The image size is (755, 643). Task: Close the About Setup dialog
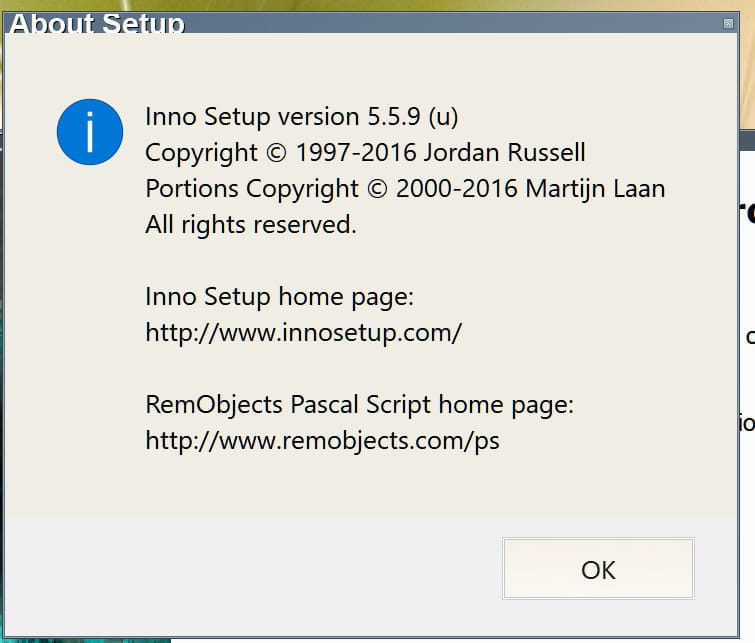728,23
